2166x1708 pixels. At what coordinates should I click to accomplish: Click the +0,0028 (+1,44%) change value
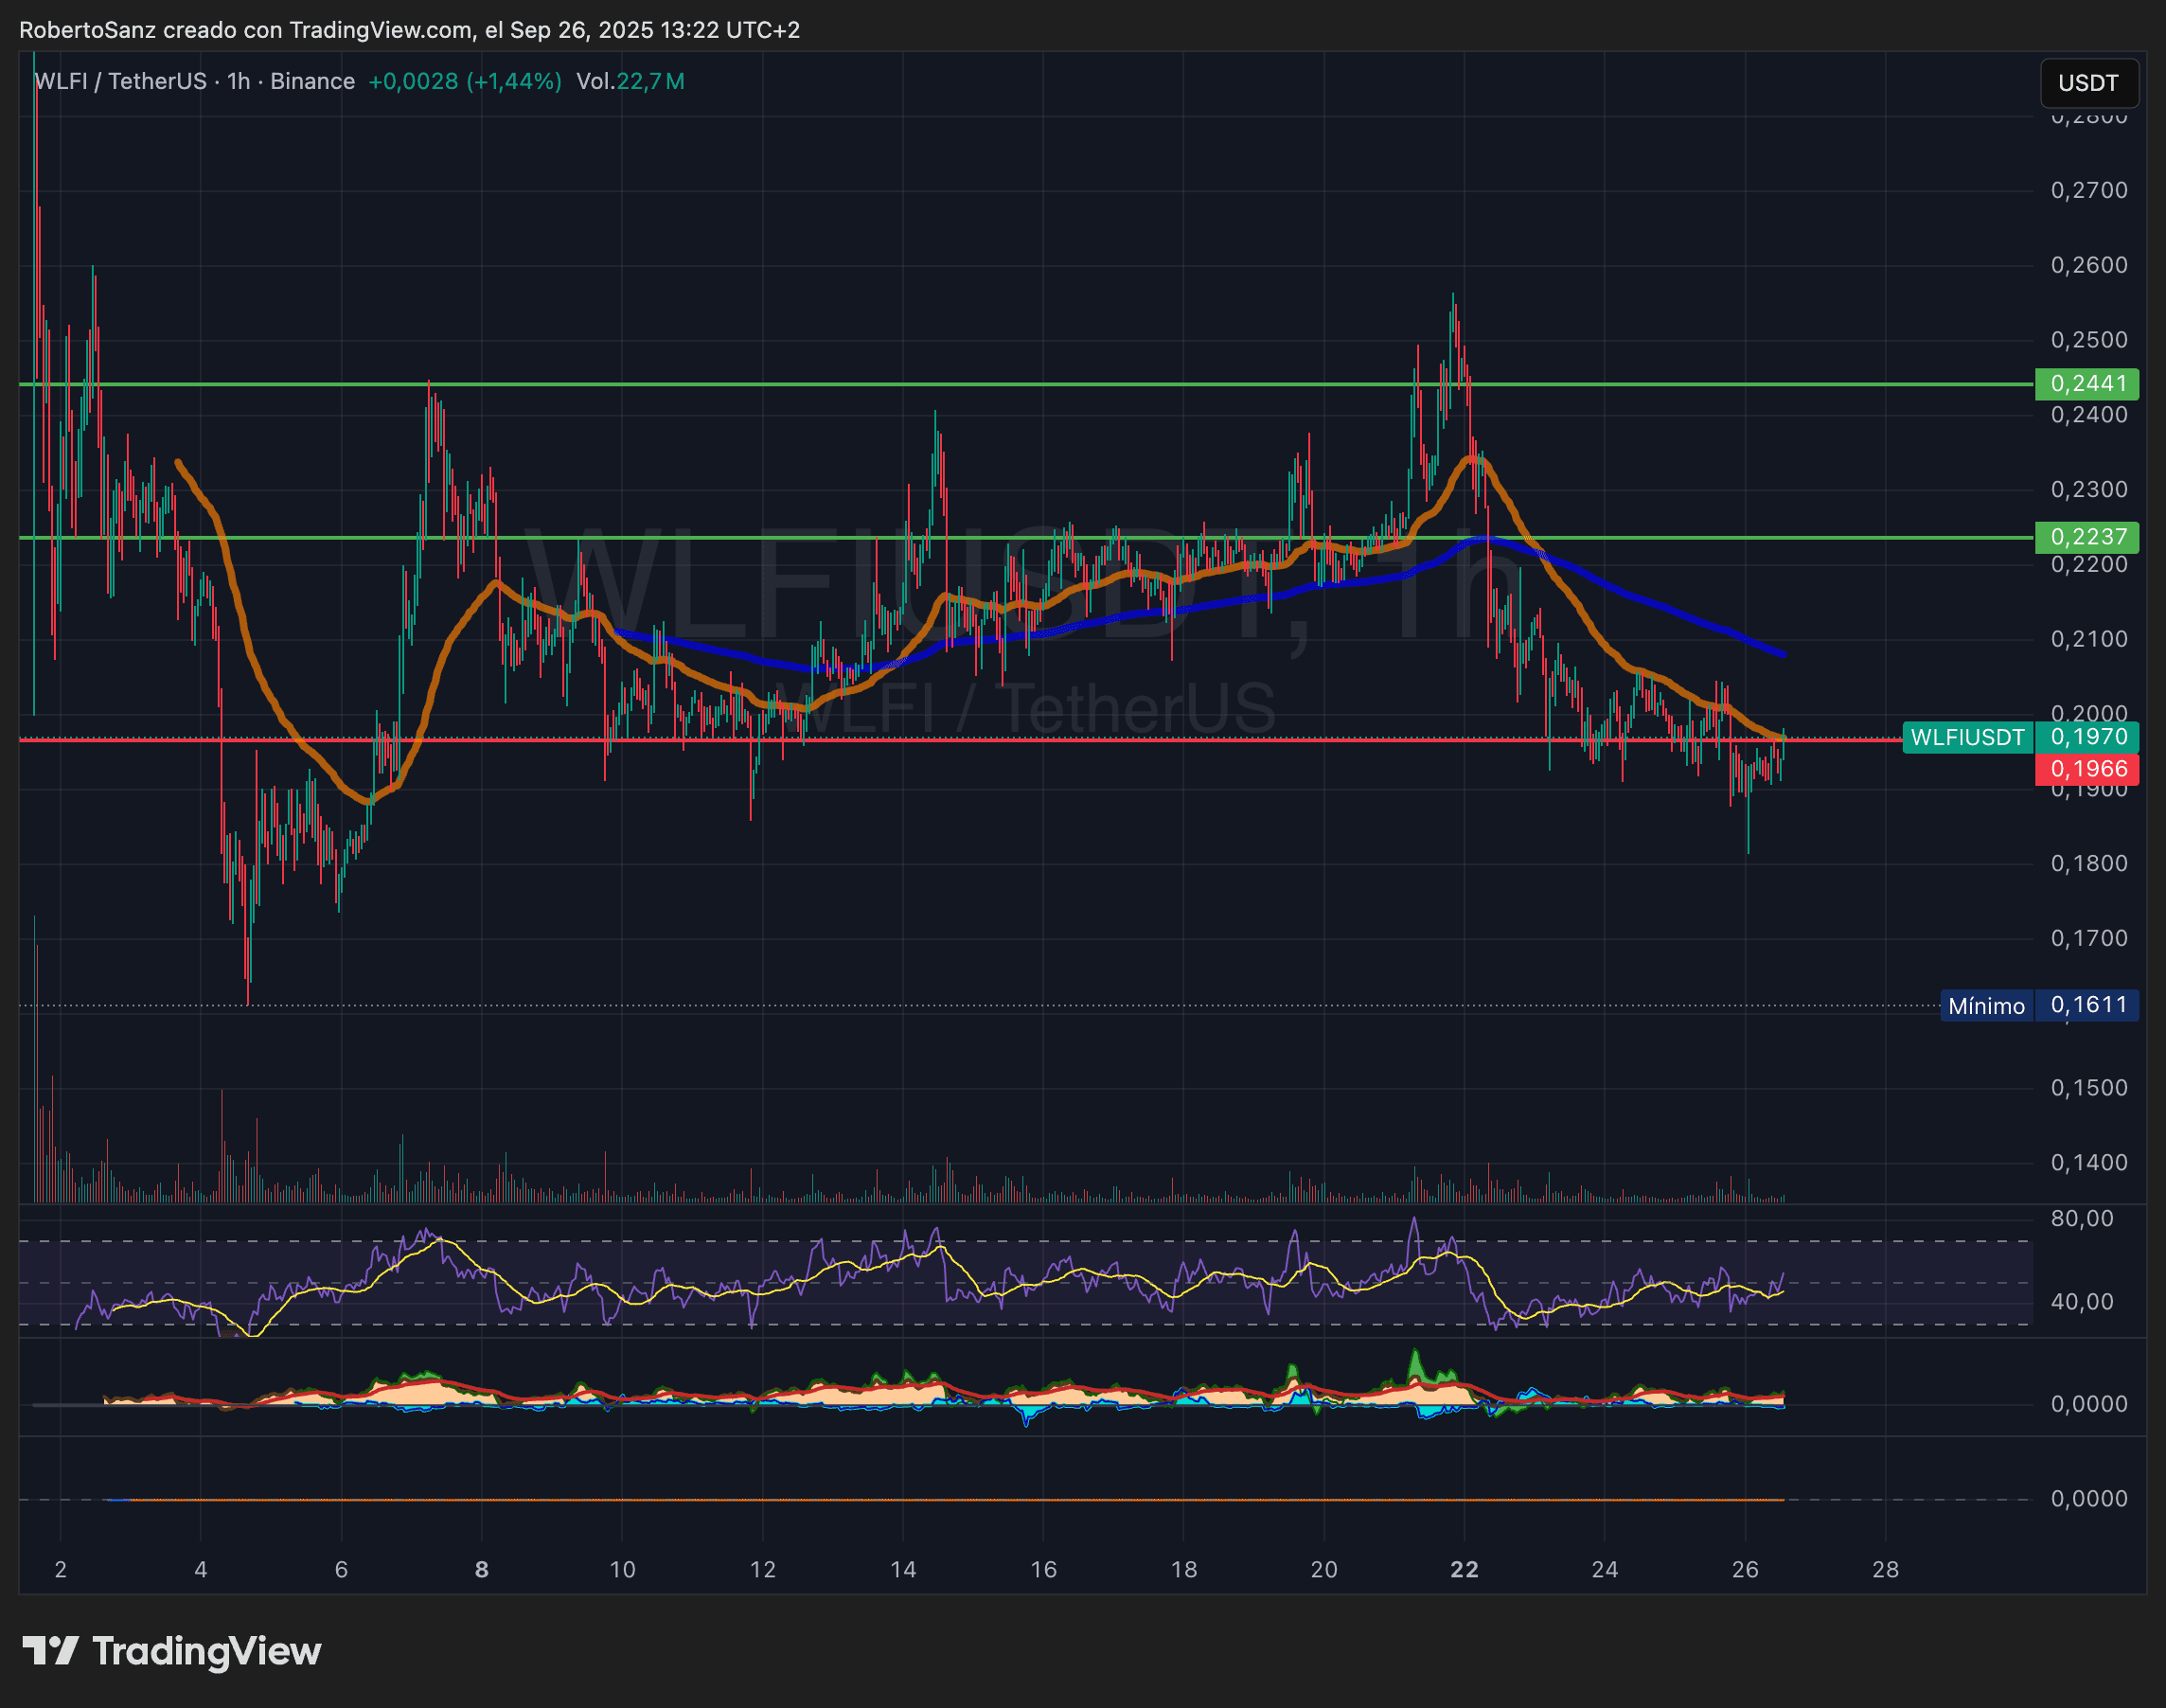click(465, 81)
